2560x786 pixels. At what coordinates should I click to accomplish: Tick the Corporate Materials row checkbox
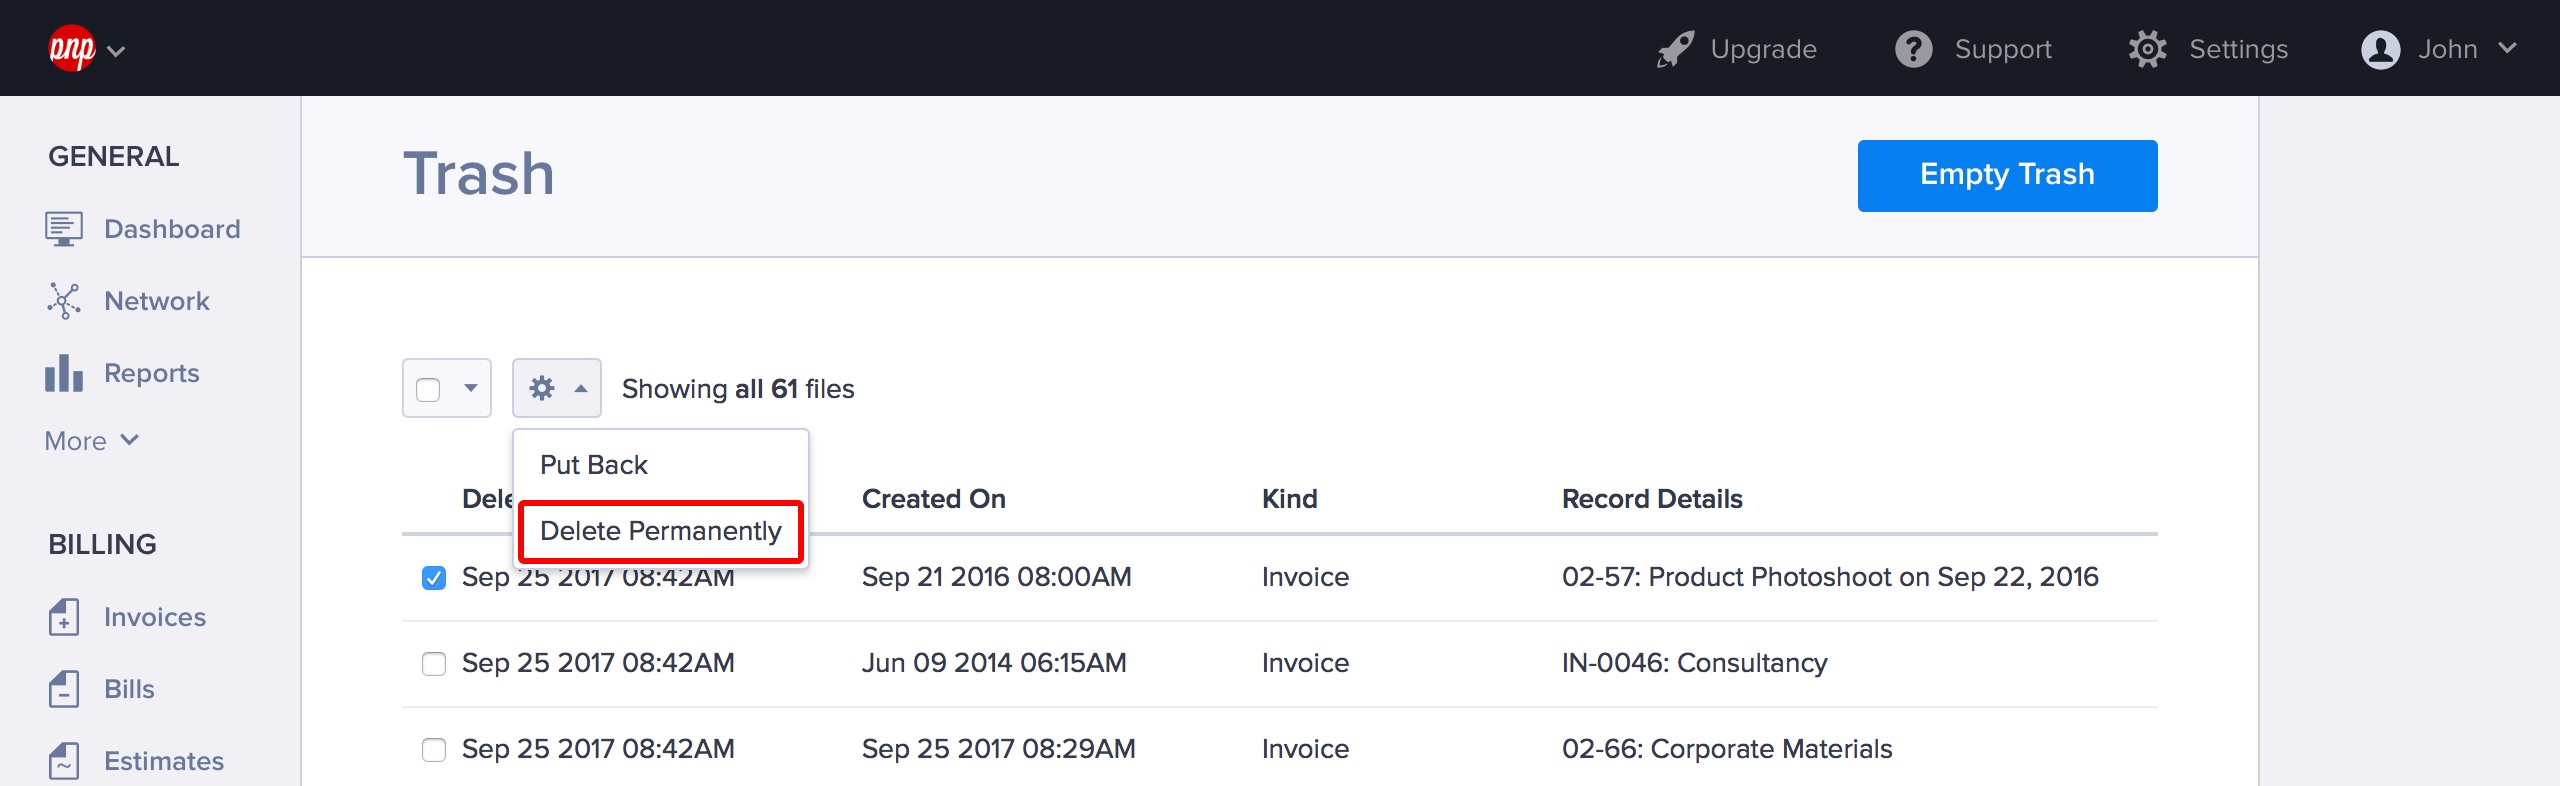pos(434,750)
